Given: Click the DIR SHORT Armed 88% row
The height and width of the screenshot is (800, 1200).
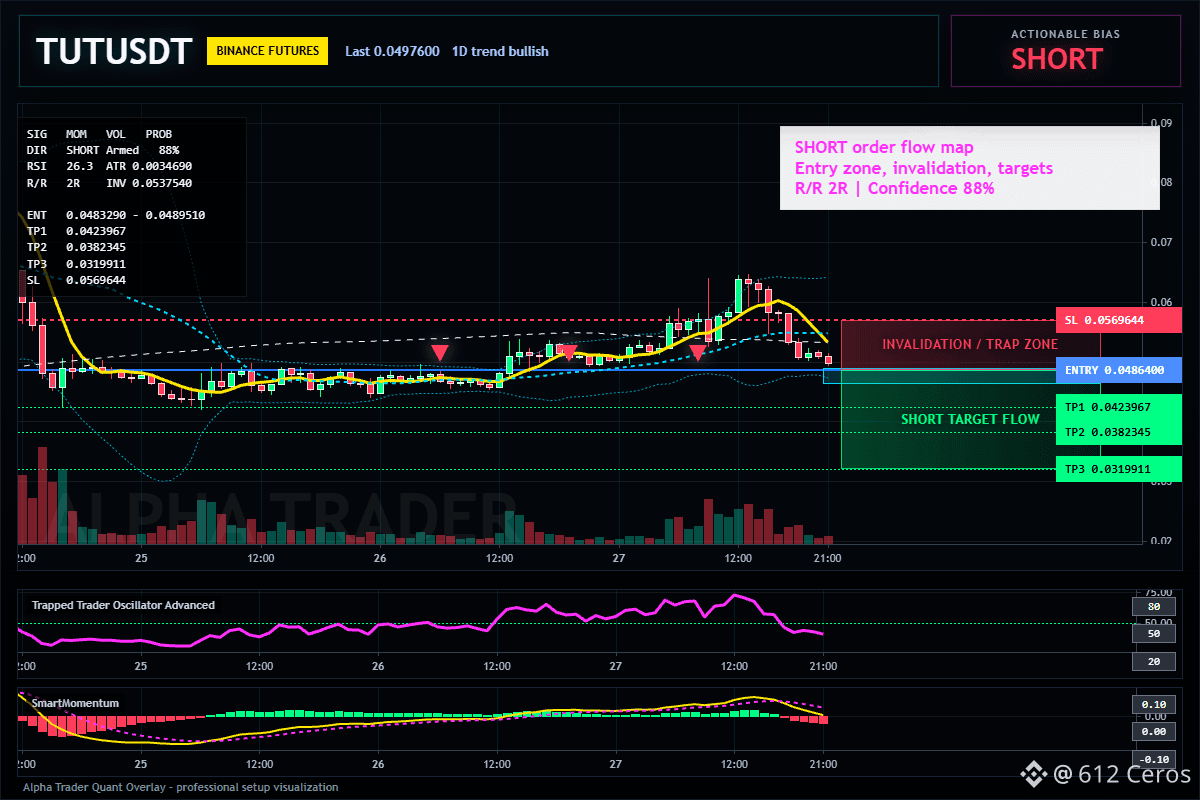Looking at the screenshot, I should [103, 149].
